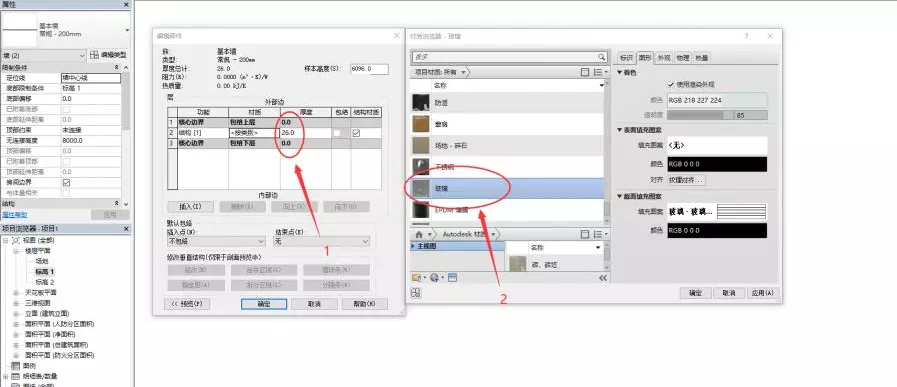Toggle project materials panel view icon
This screenshot has height=387, width=897.
[x=585, y=72]
